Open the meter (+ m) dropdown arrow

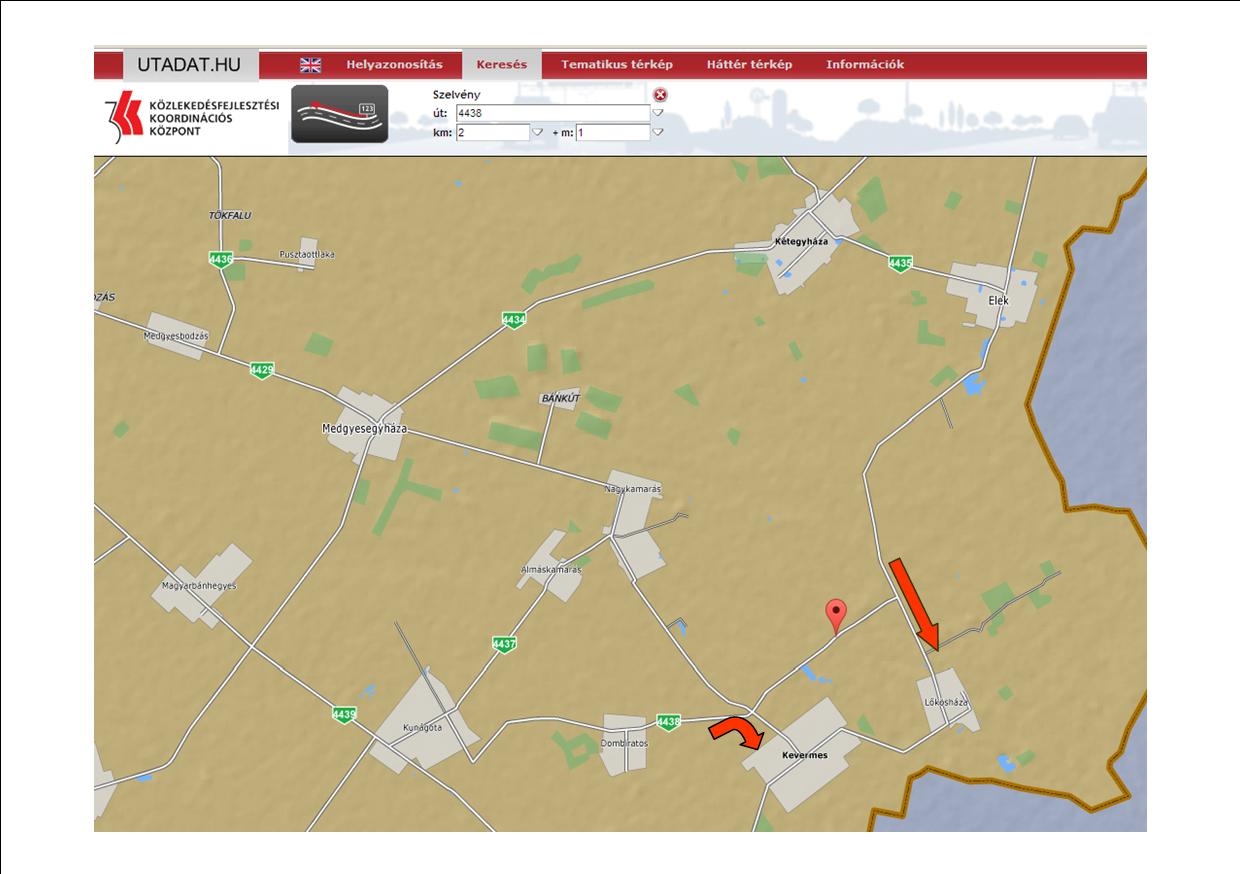pos(658,132)
